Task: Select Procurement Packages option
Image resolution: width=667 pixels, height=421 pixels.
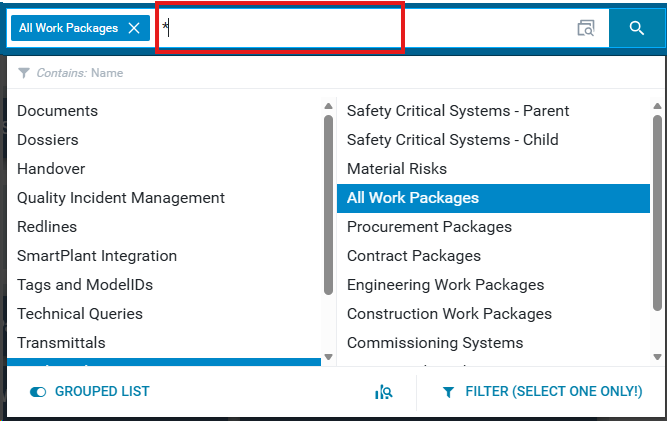Action: tap(429, 227)
